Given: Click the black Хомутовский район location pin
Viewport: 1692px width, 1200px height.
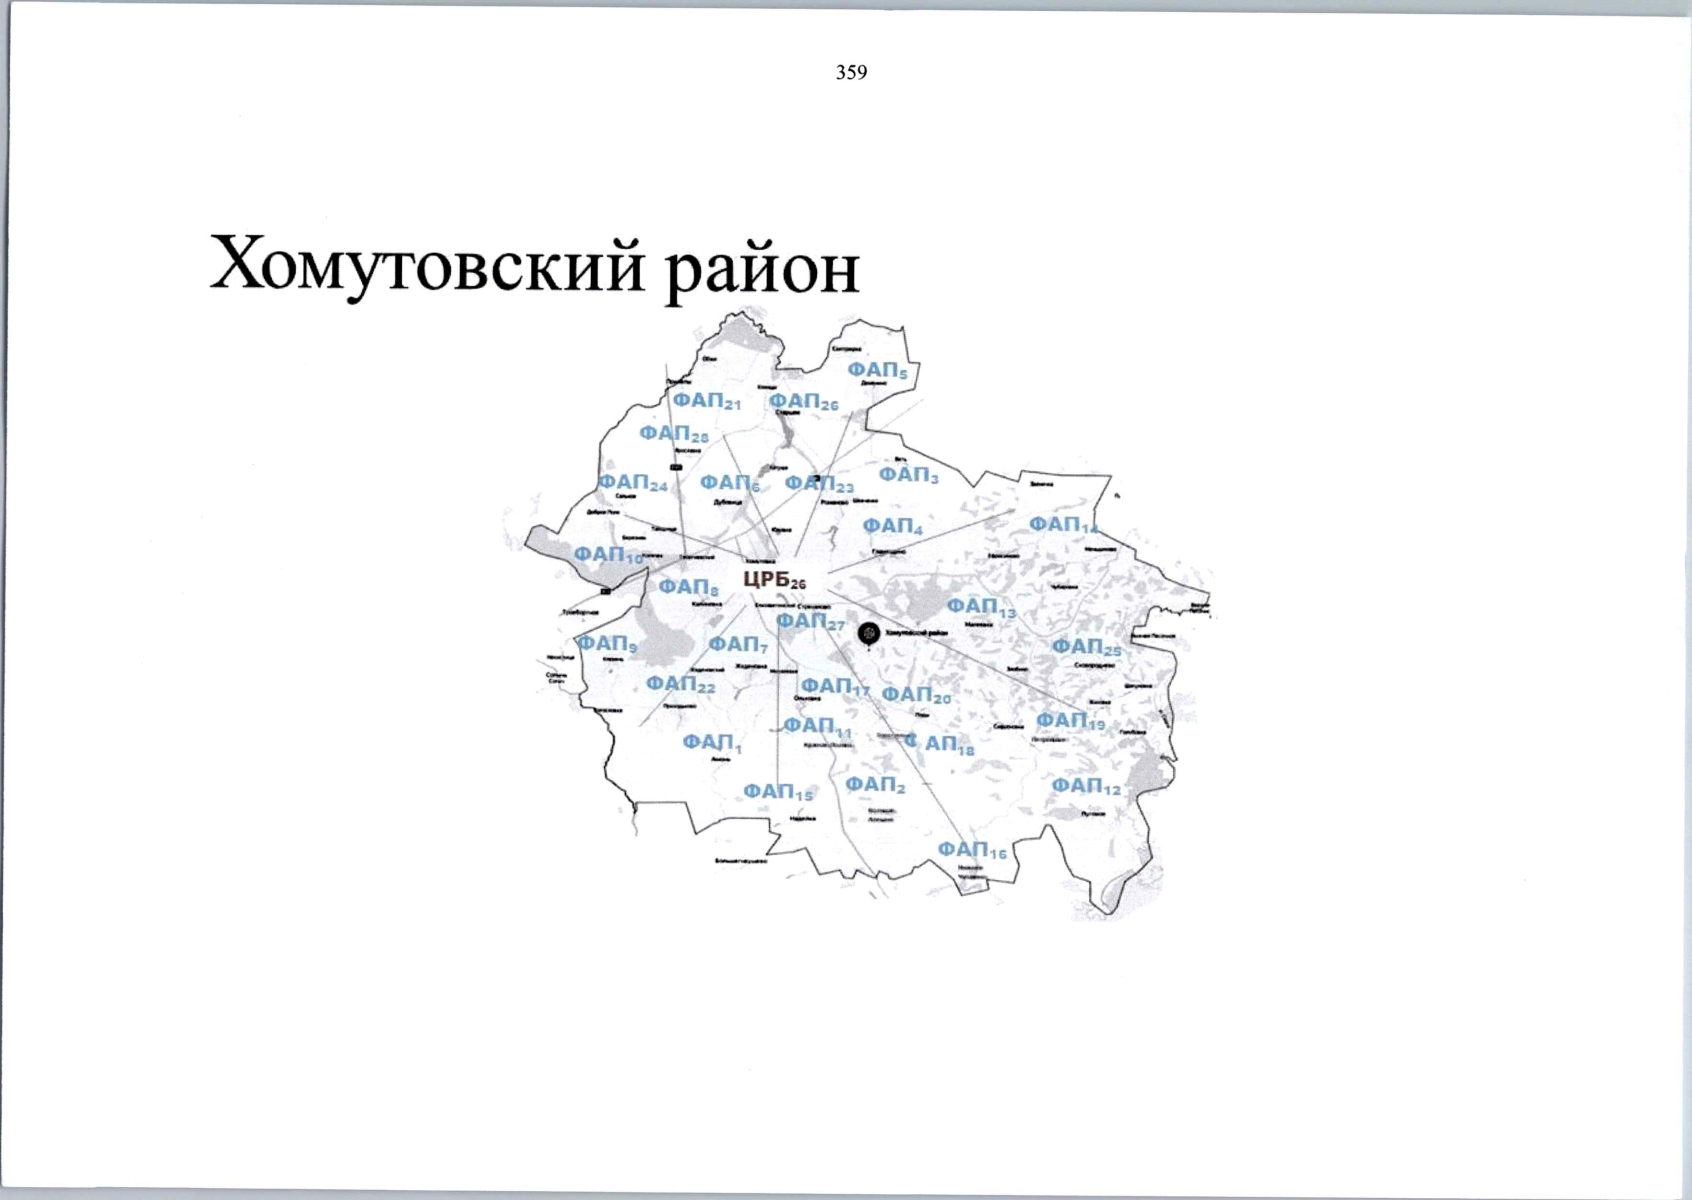Looking at the screenshot, I should (868, 631).
